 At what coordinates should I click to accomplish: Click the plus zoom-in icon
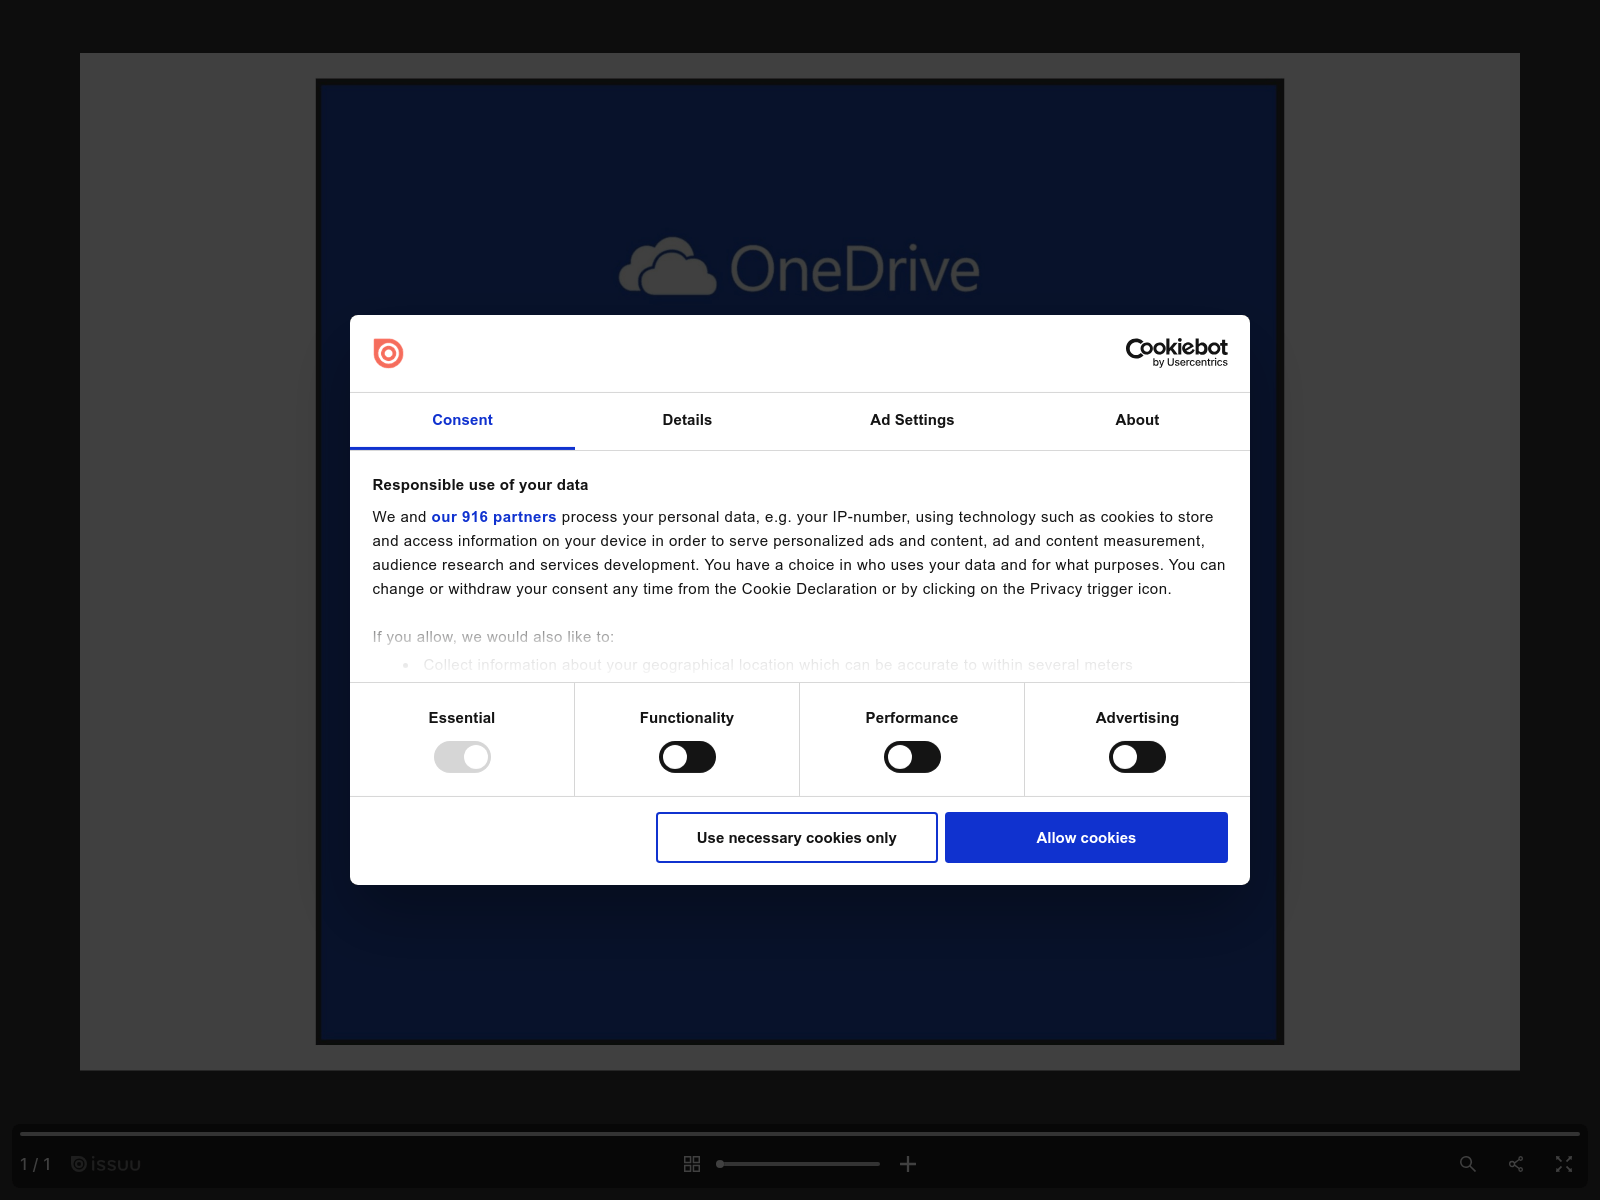click(x=908, y=1164)
